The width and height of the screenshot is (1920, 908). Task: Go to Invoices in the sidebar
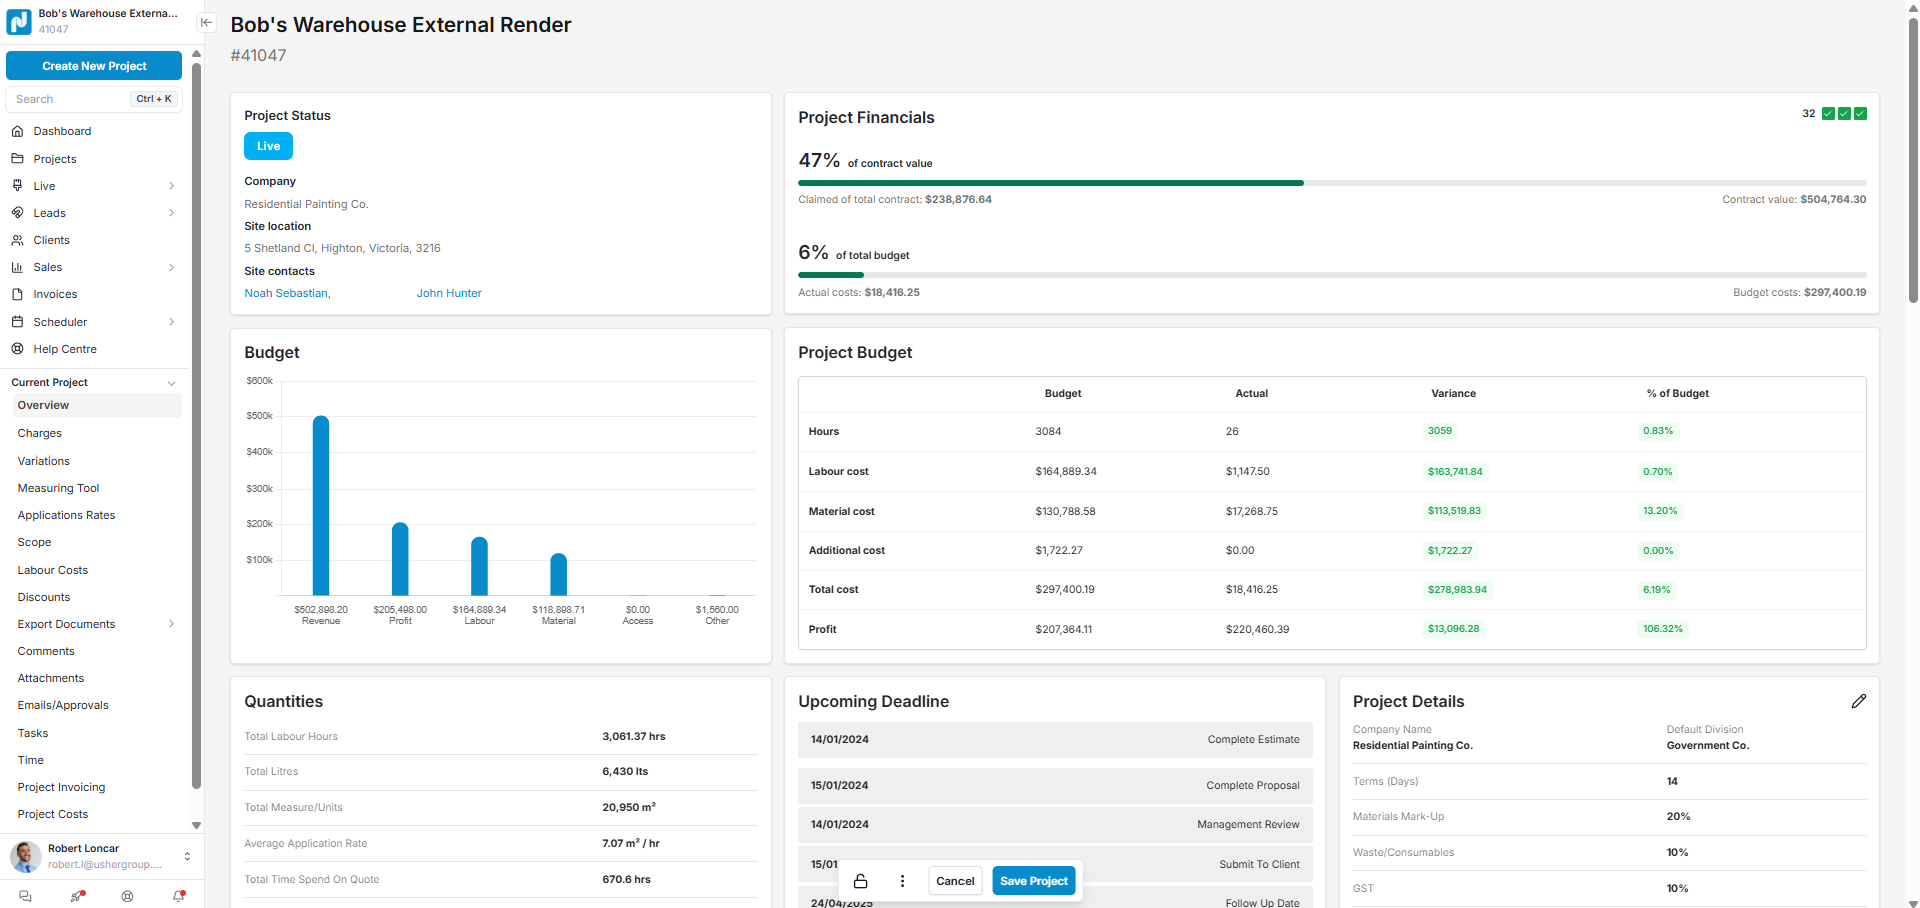pyautogui.click(x=55, y=294)
